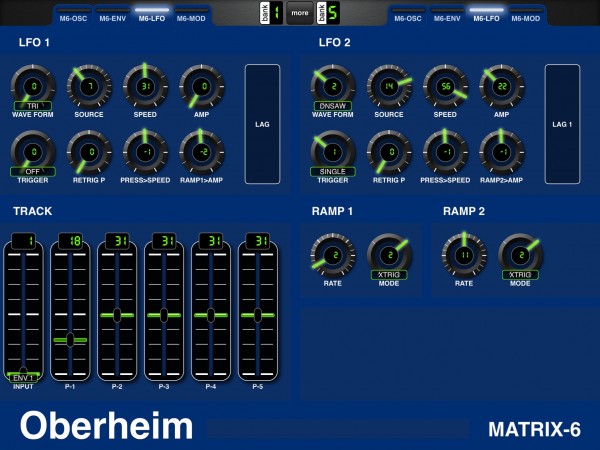600x450 pixels.
Task: Select the bank 1 display
Action: tap(272, 13)
